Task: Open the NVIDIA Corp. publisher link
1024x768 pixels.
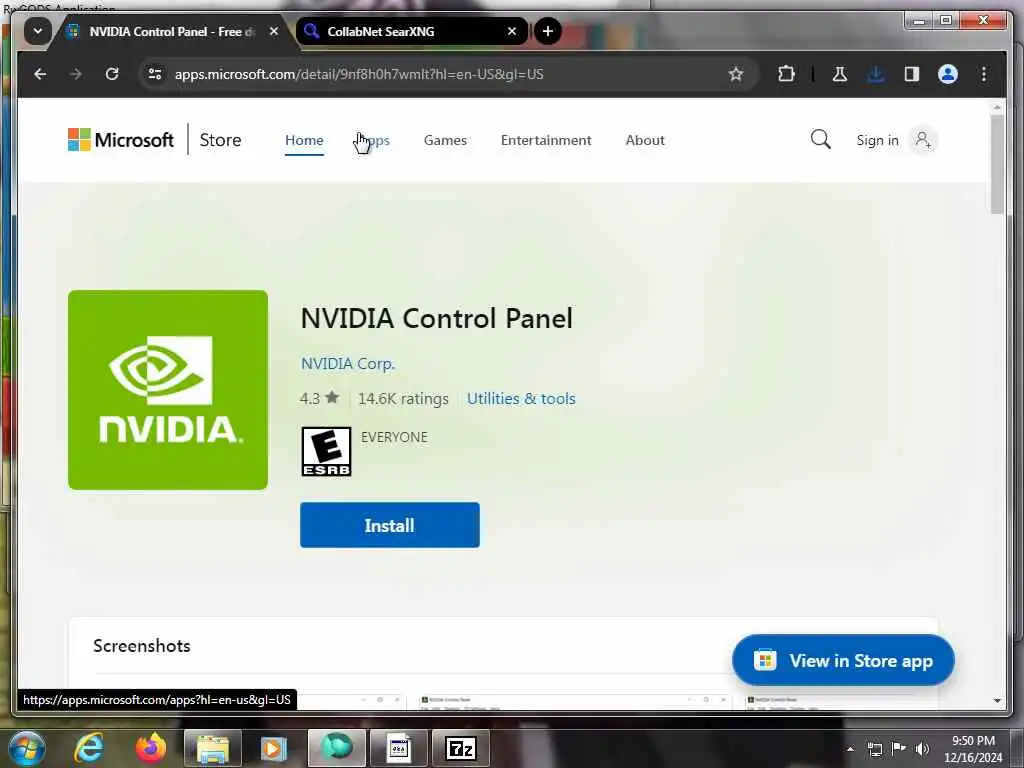Action: coord(347,364)
